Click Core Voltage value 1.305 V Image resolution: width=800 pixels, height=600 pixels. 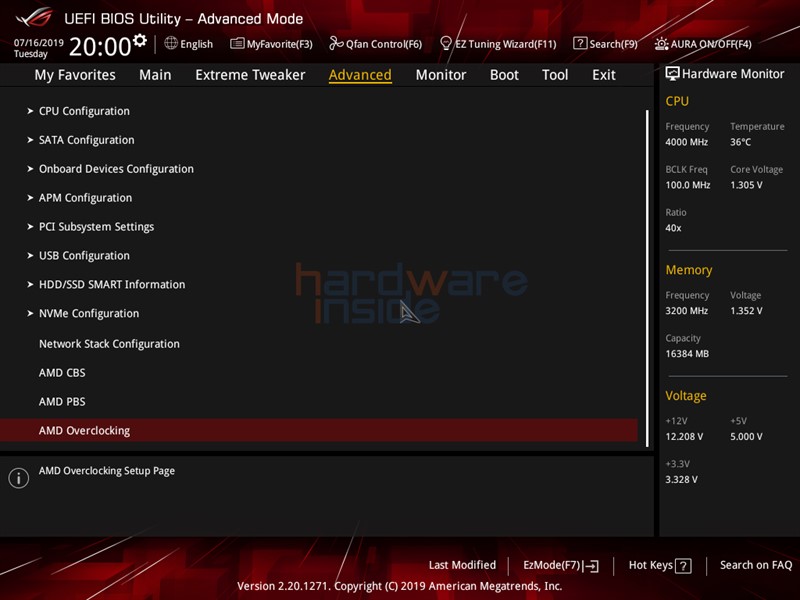pyautogui.click(x=746, y=185)
